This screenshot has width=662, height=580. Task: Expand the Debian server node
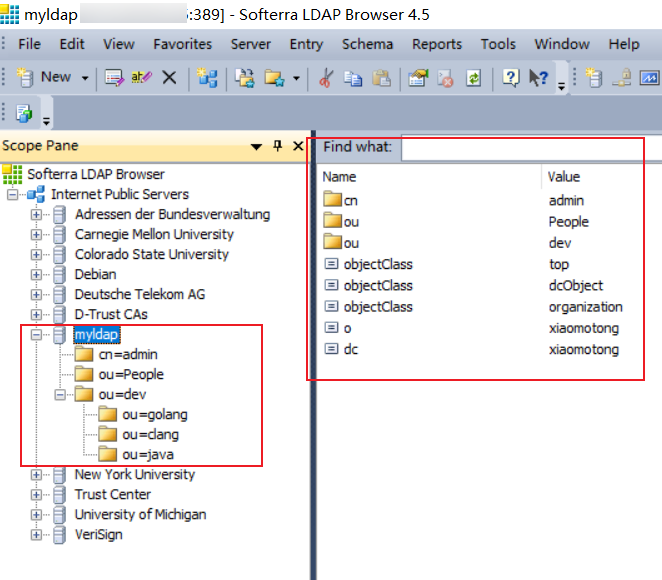click(36, 275)
